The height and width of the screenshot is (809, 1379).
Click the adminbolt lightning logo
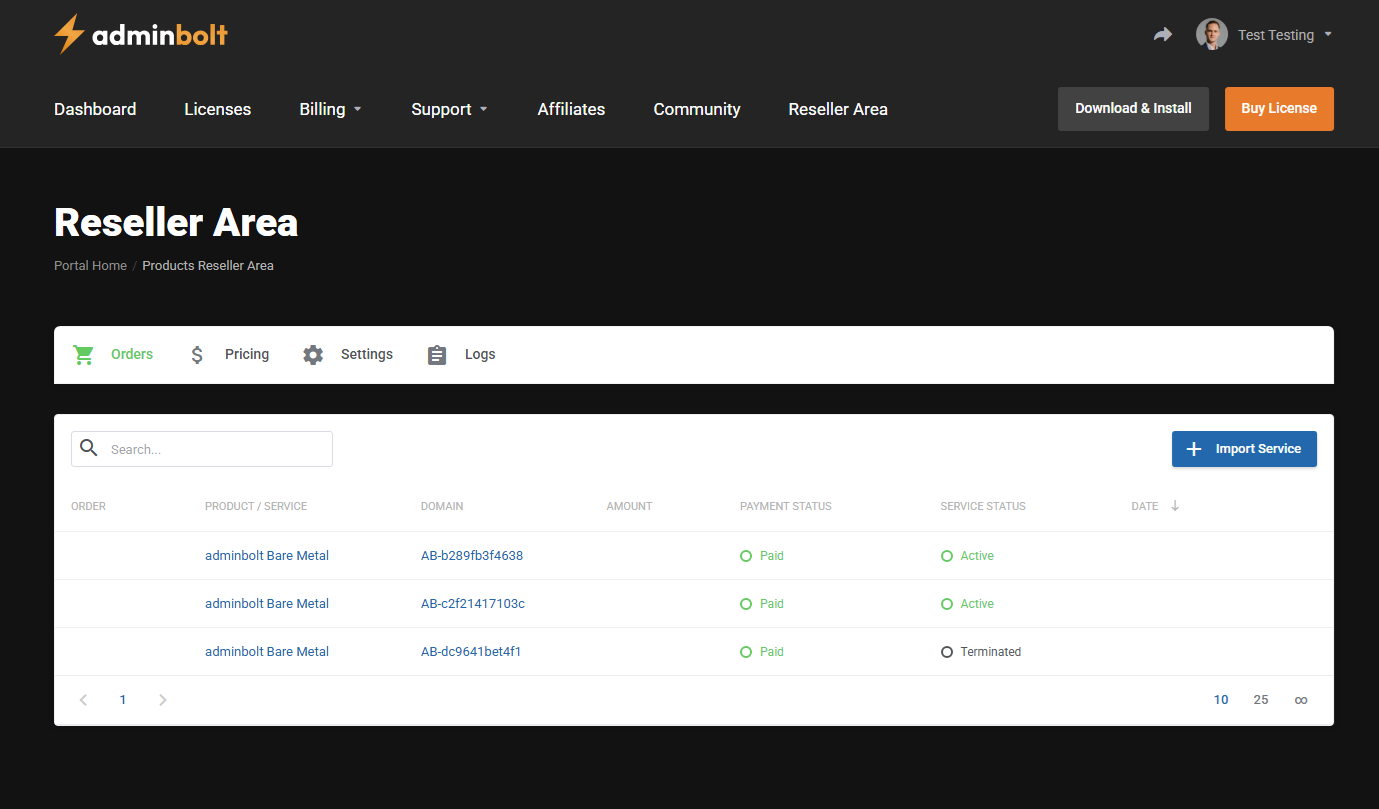click(x=141, y=34)
